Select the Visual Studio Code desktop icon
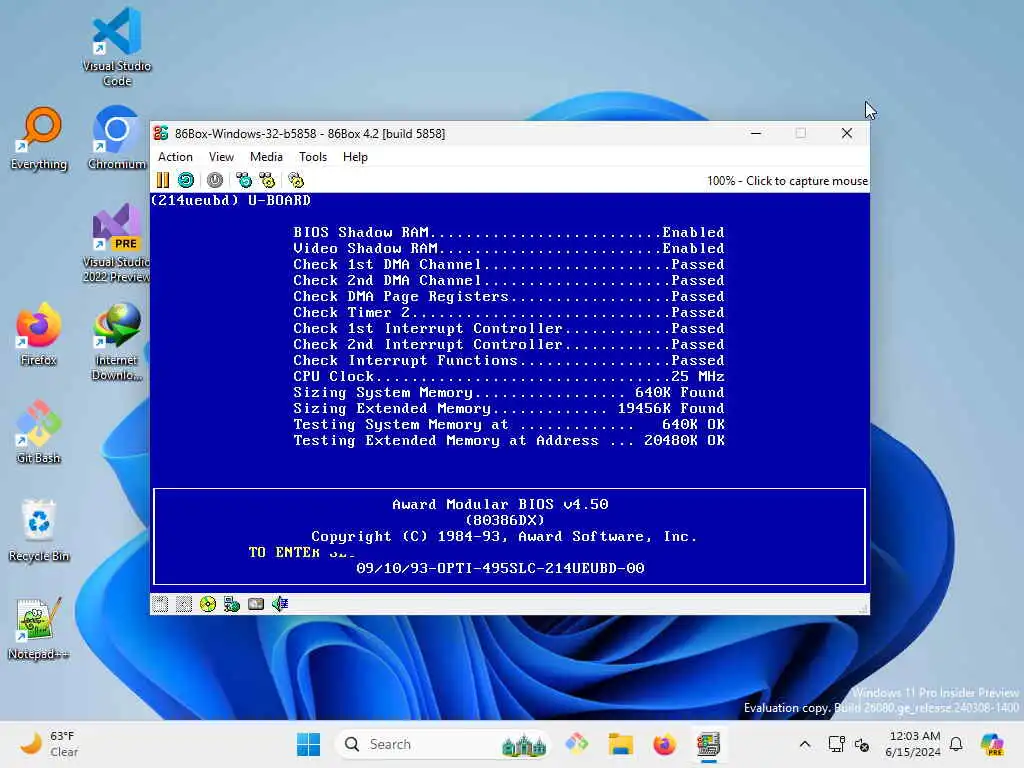1024x768 pixels. click(117, 47)
